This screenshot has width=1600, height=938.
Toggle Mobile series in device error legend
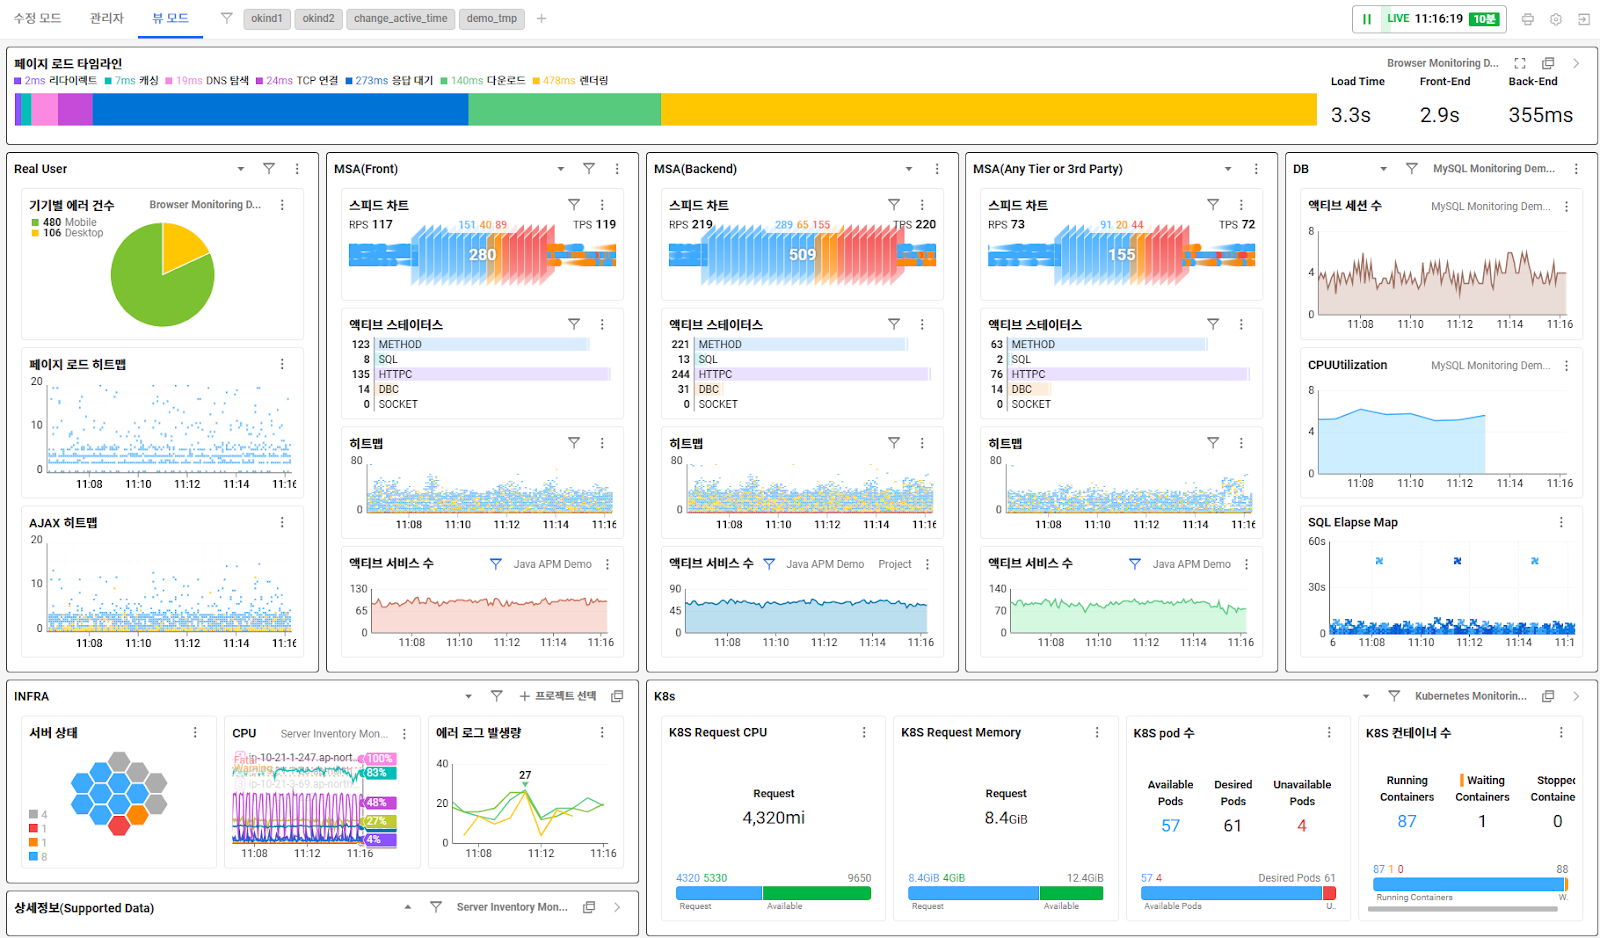[64, 222]
